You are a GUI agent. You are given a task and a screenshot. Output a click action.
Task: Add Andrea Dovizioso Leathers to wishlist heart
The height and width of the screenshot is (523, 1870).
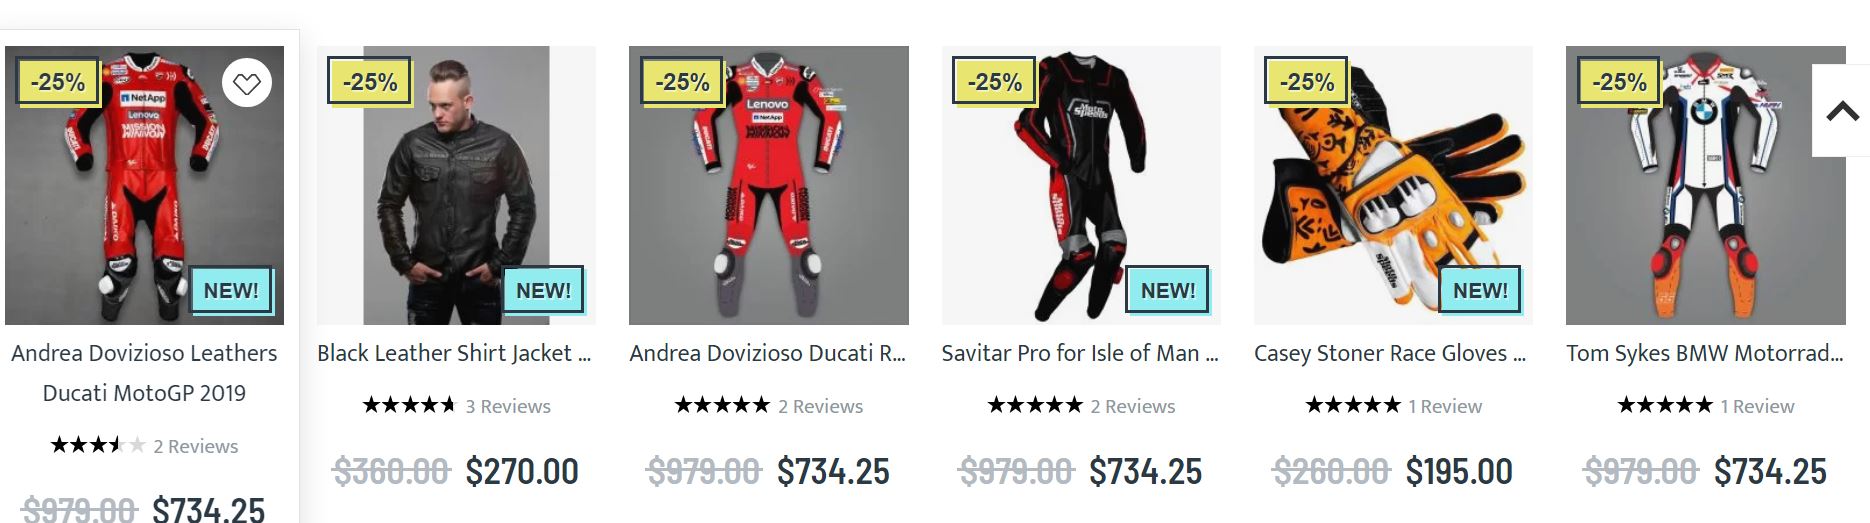tap(246, 84)
